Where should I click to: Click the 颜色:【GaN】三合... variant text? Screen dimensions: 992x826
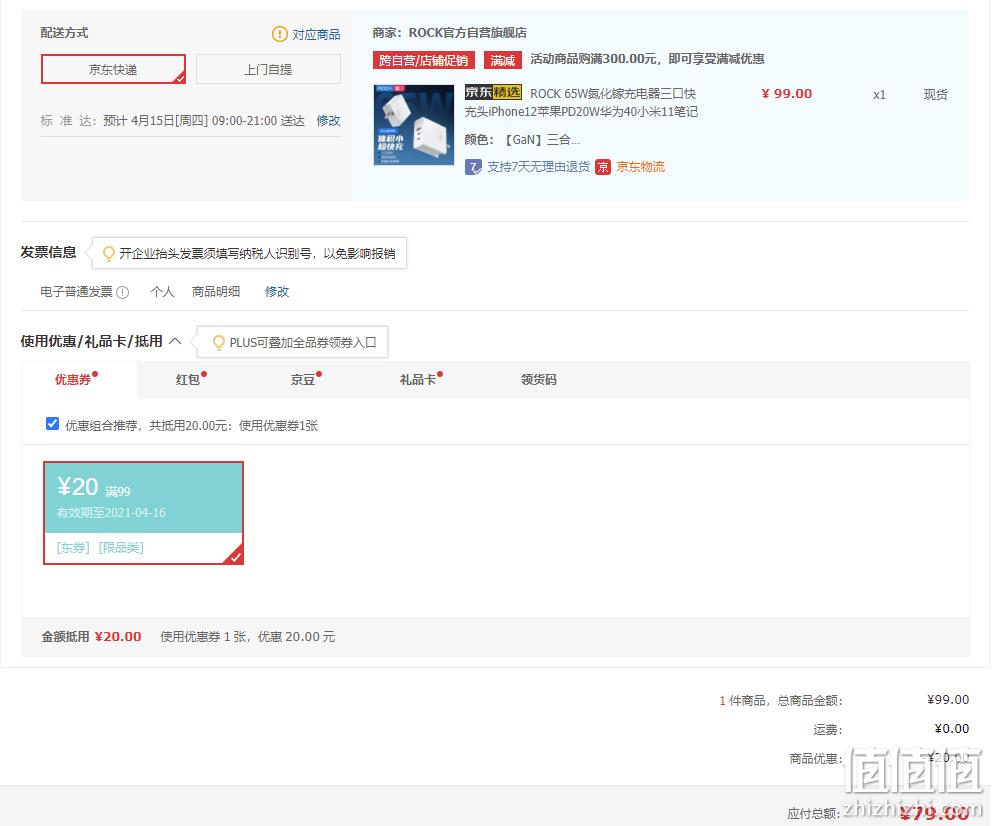[x=522, y=140]
